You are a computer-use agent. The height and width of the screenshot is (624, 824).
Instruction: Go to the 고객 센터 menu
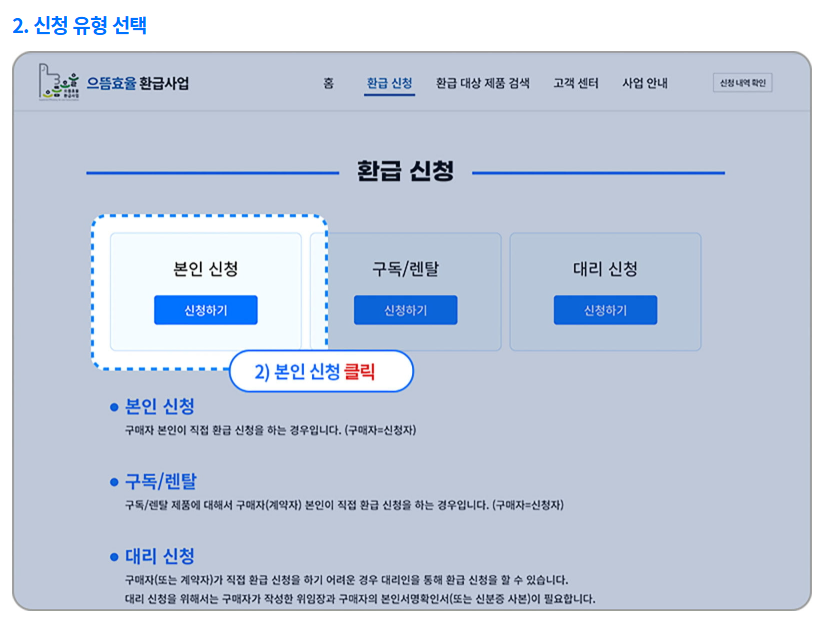(x=575, y=83)
